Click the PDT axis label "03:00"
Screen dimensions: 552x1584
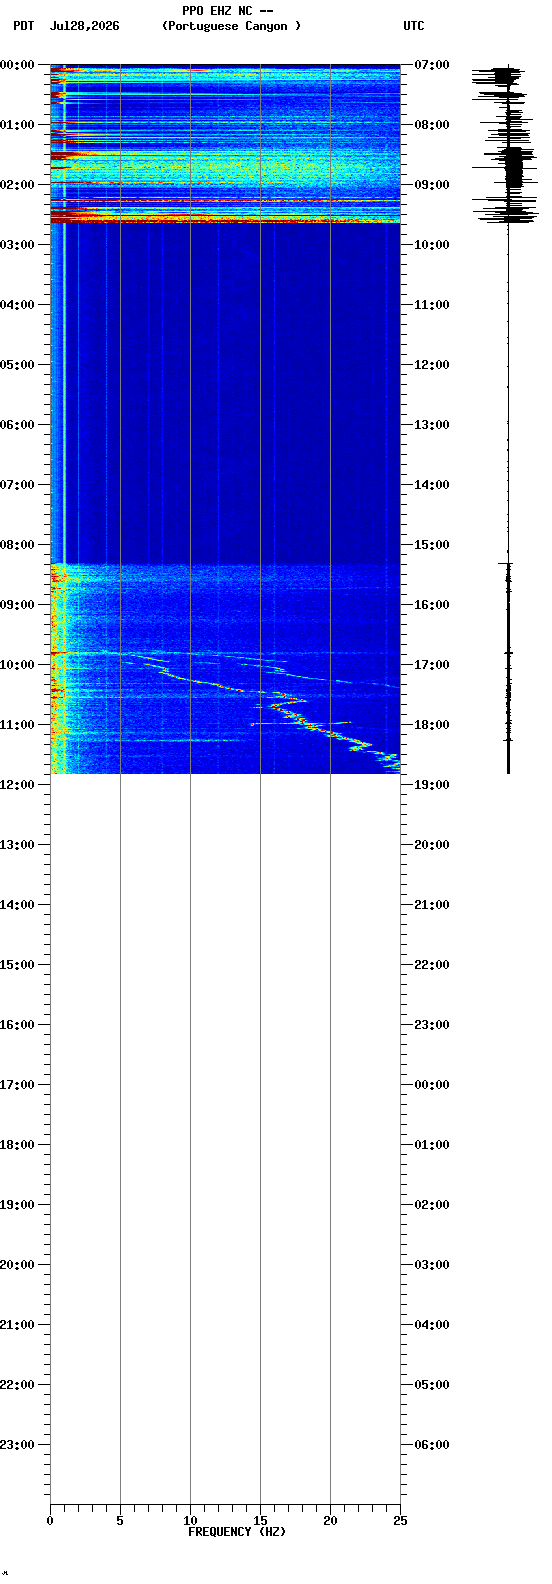18,245
